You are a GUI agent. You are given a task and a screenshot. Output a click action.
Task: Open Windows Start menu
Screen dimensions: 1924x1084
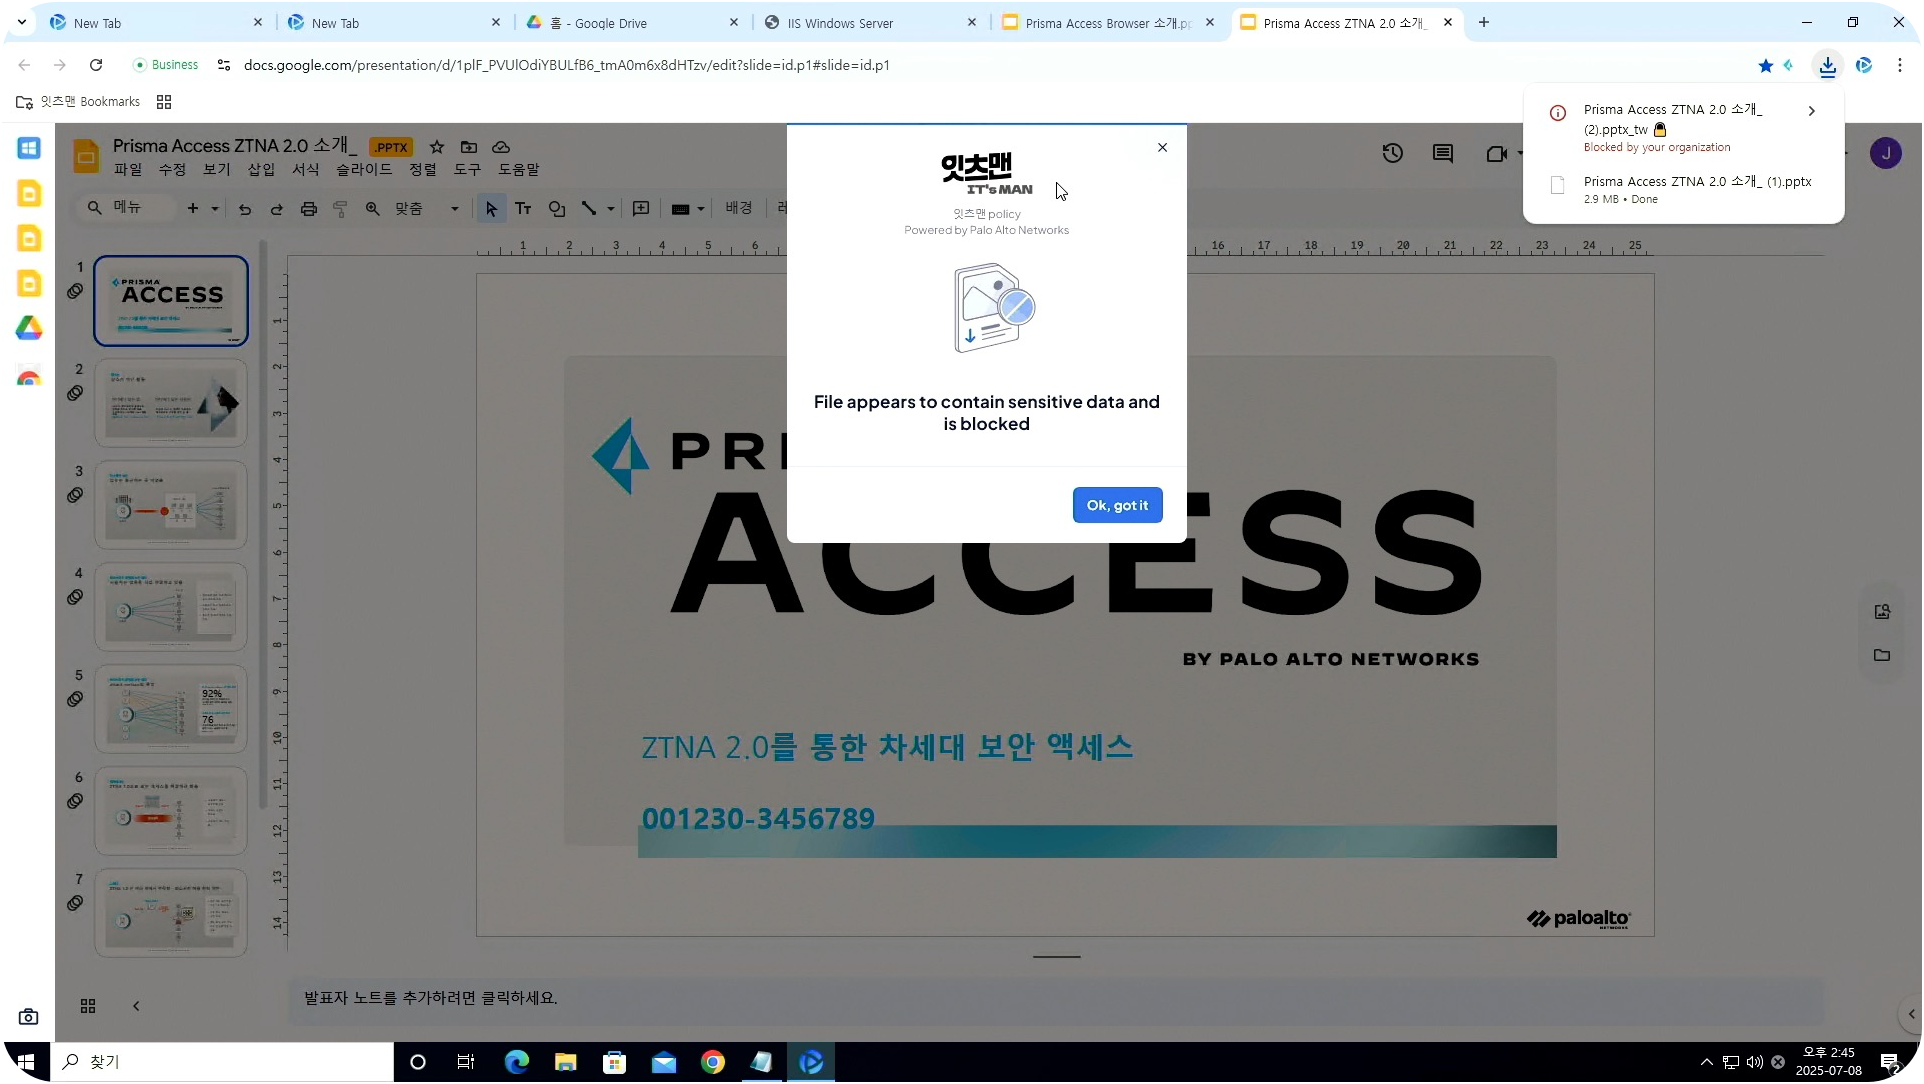(26, 1062)
